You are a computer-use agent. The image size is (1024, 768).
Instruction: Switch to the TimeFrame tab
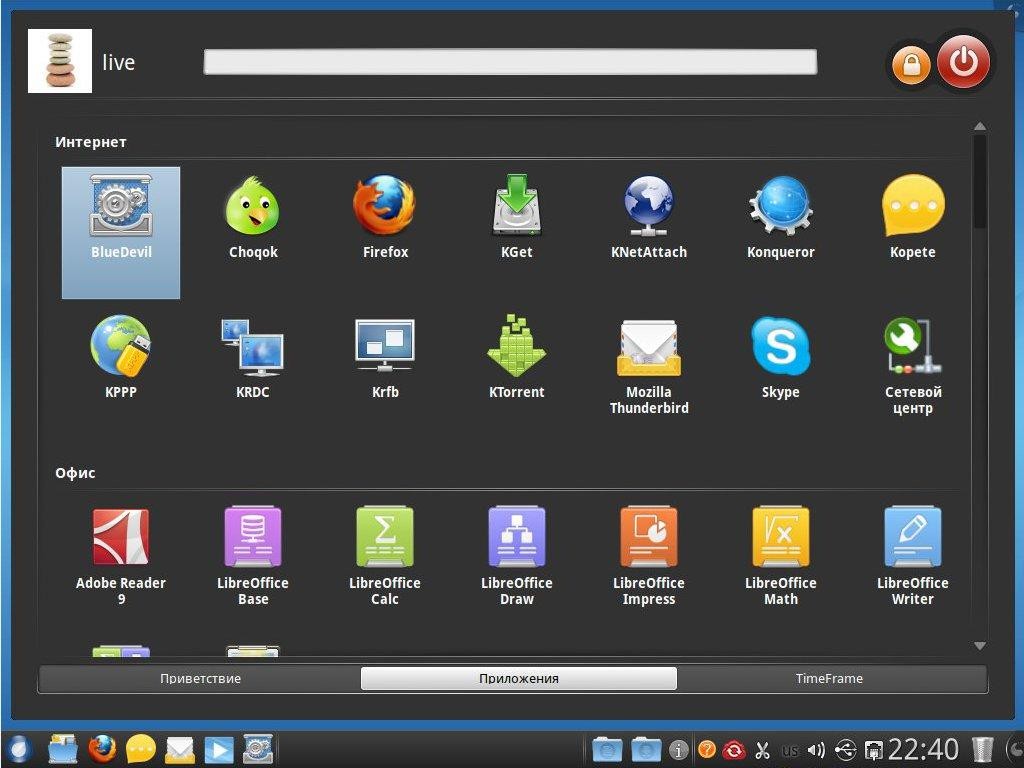(x=829, y=679)
